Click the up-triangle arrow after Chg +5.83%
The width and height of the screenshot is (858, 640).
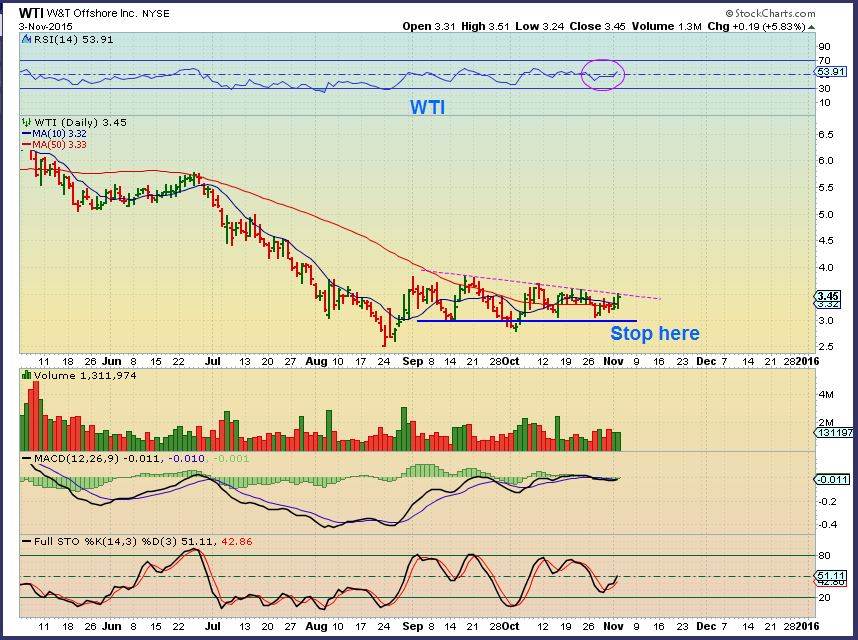click(x=811, y=26)
